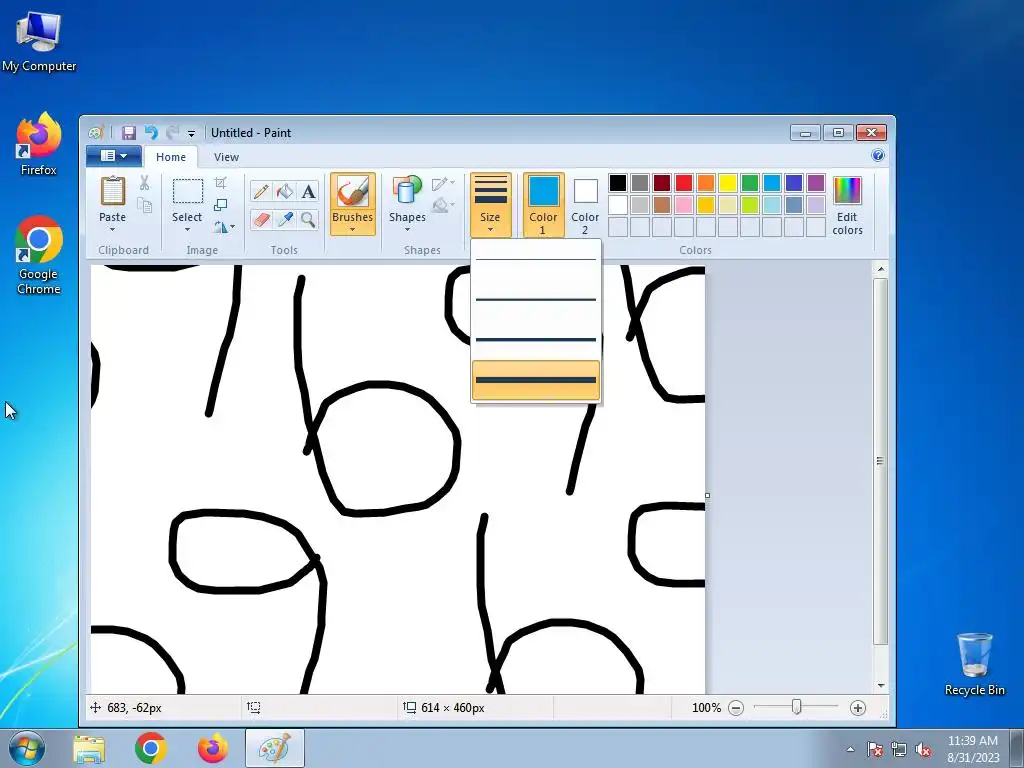Expand the Shapes dropdown arrow
The image size is (1024, 768).
coord(407,230)
